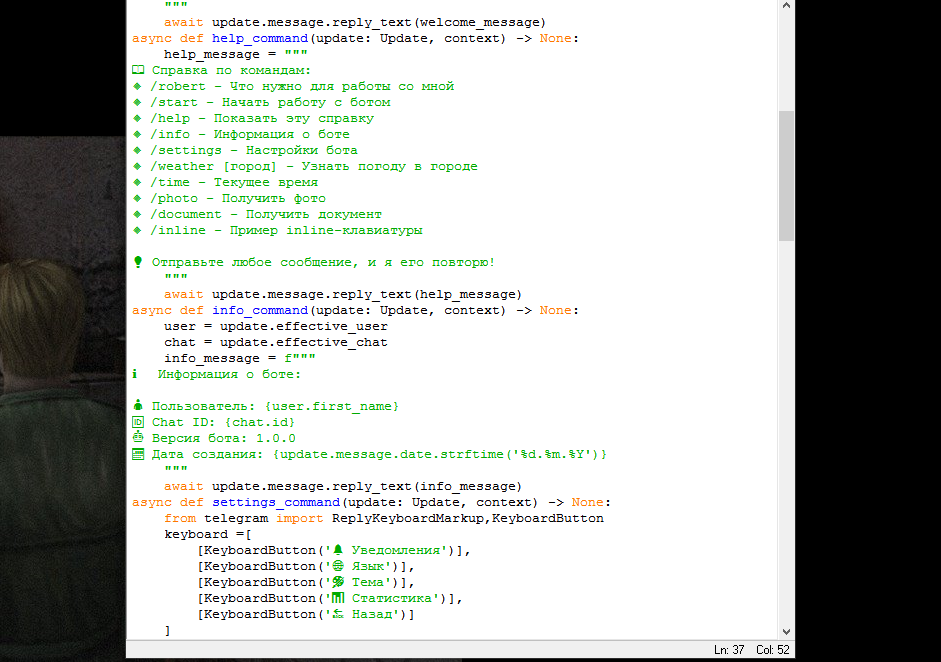Click the "/time" command text

tap(170, 182)
